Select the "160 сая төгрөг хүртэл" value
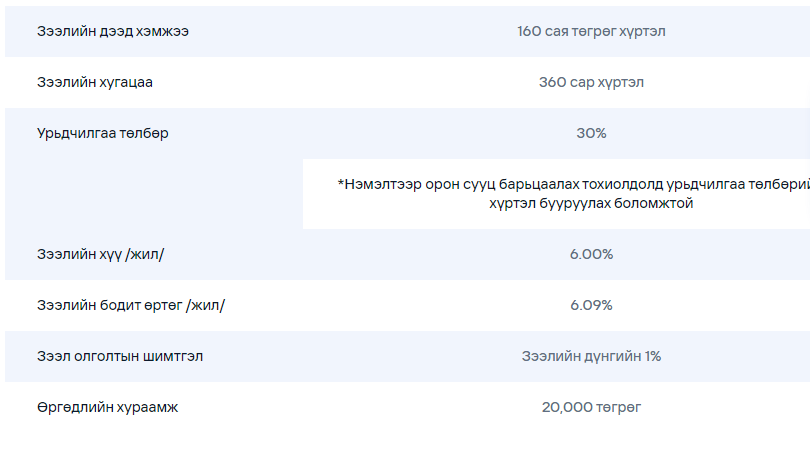This screenshot has height=451, width=810. coord(591,32)
